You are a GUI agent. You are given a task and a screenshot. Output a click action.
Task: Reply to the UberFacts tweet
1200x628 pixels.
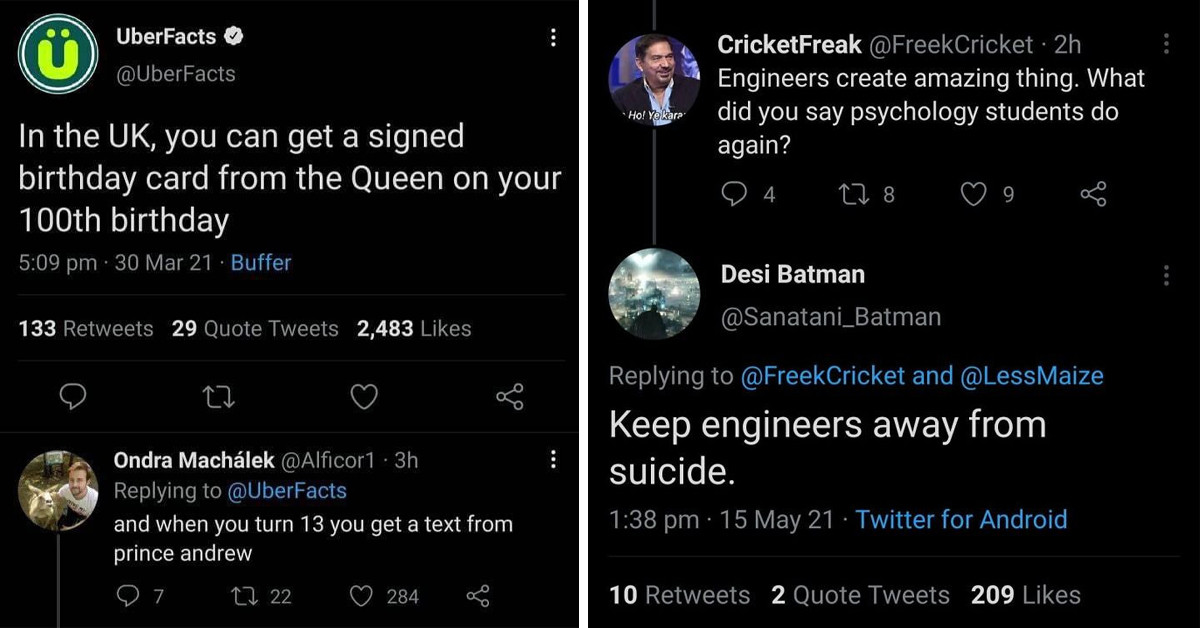point(72,397)
